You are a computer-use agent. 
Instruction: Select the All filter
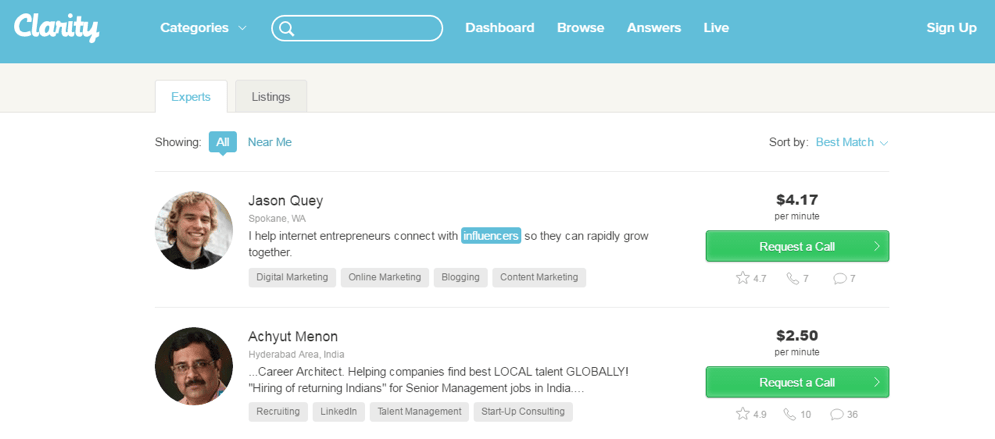click(223, 142)
